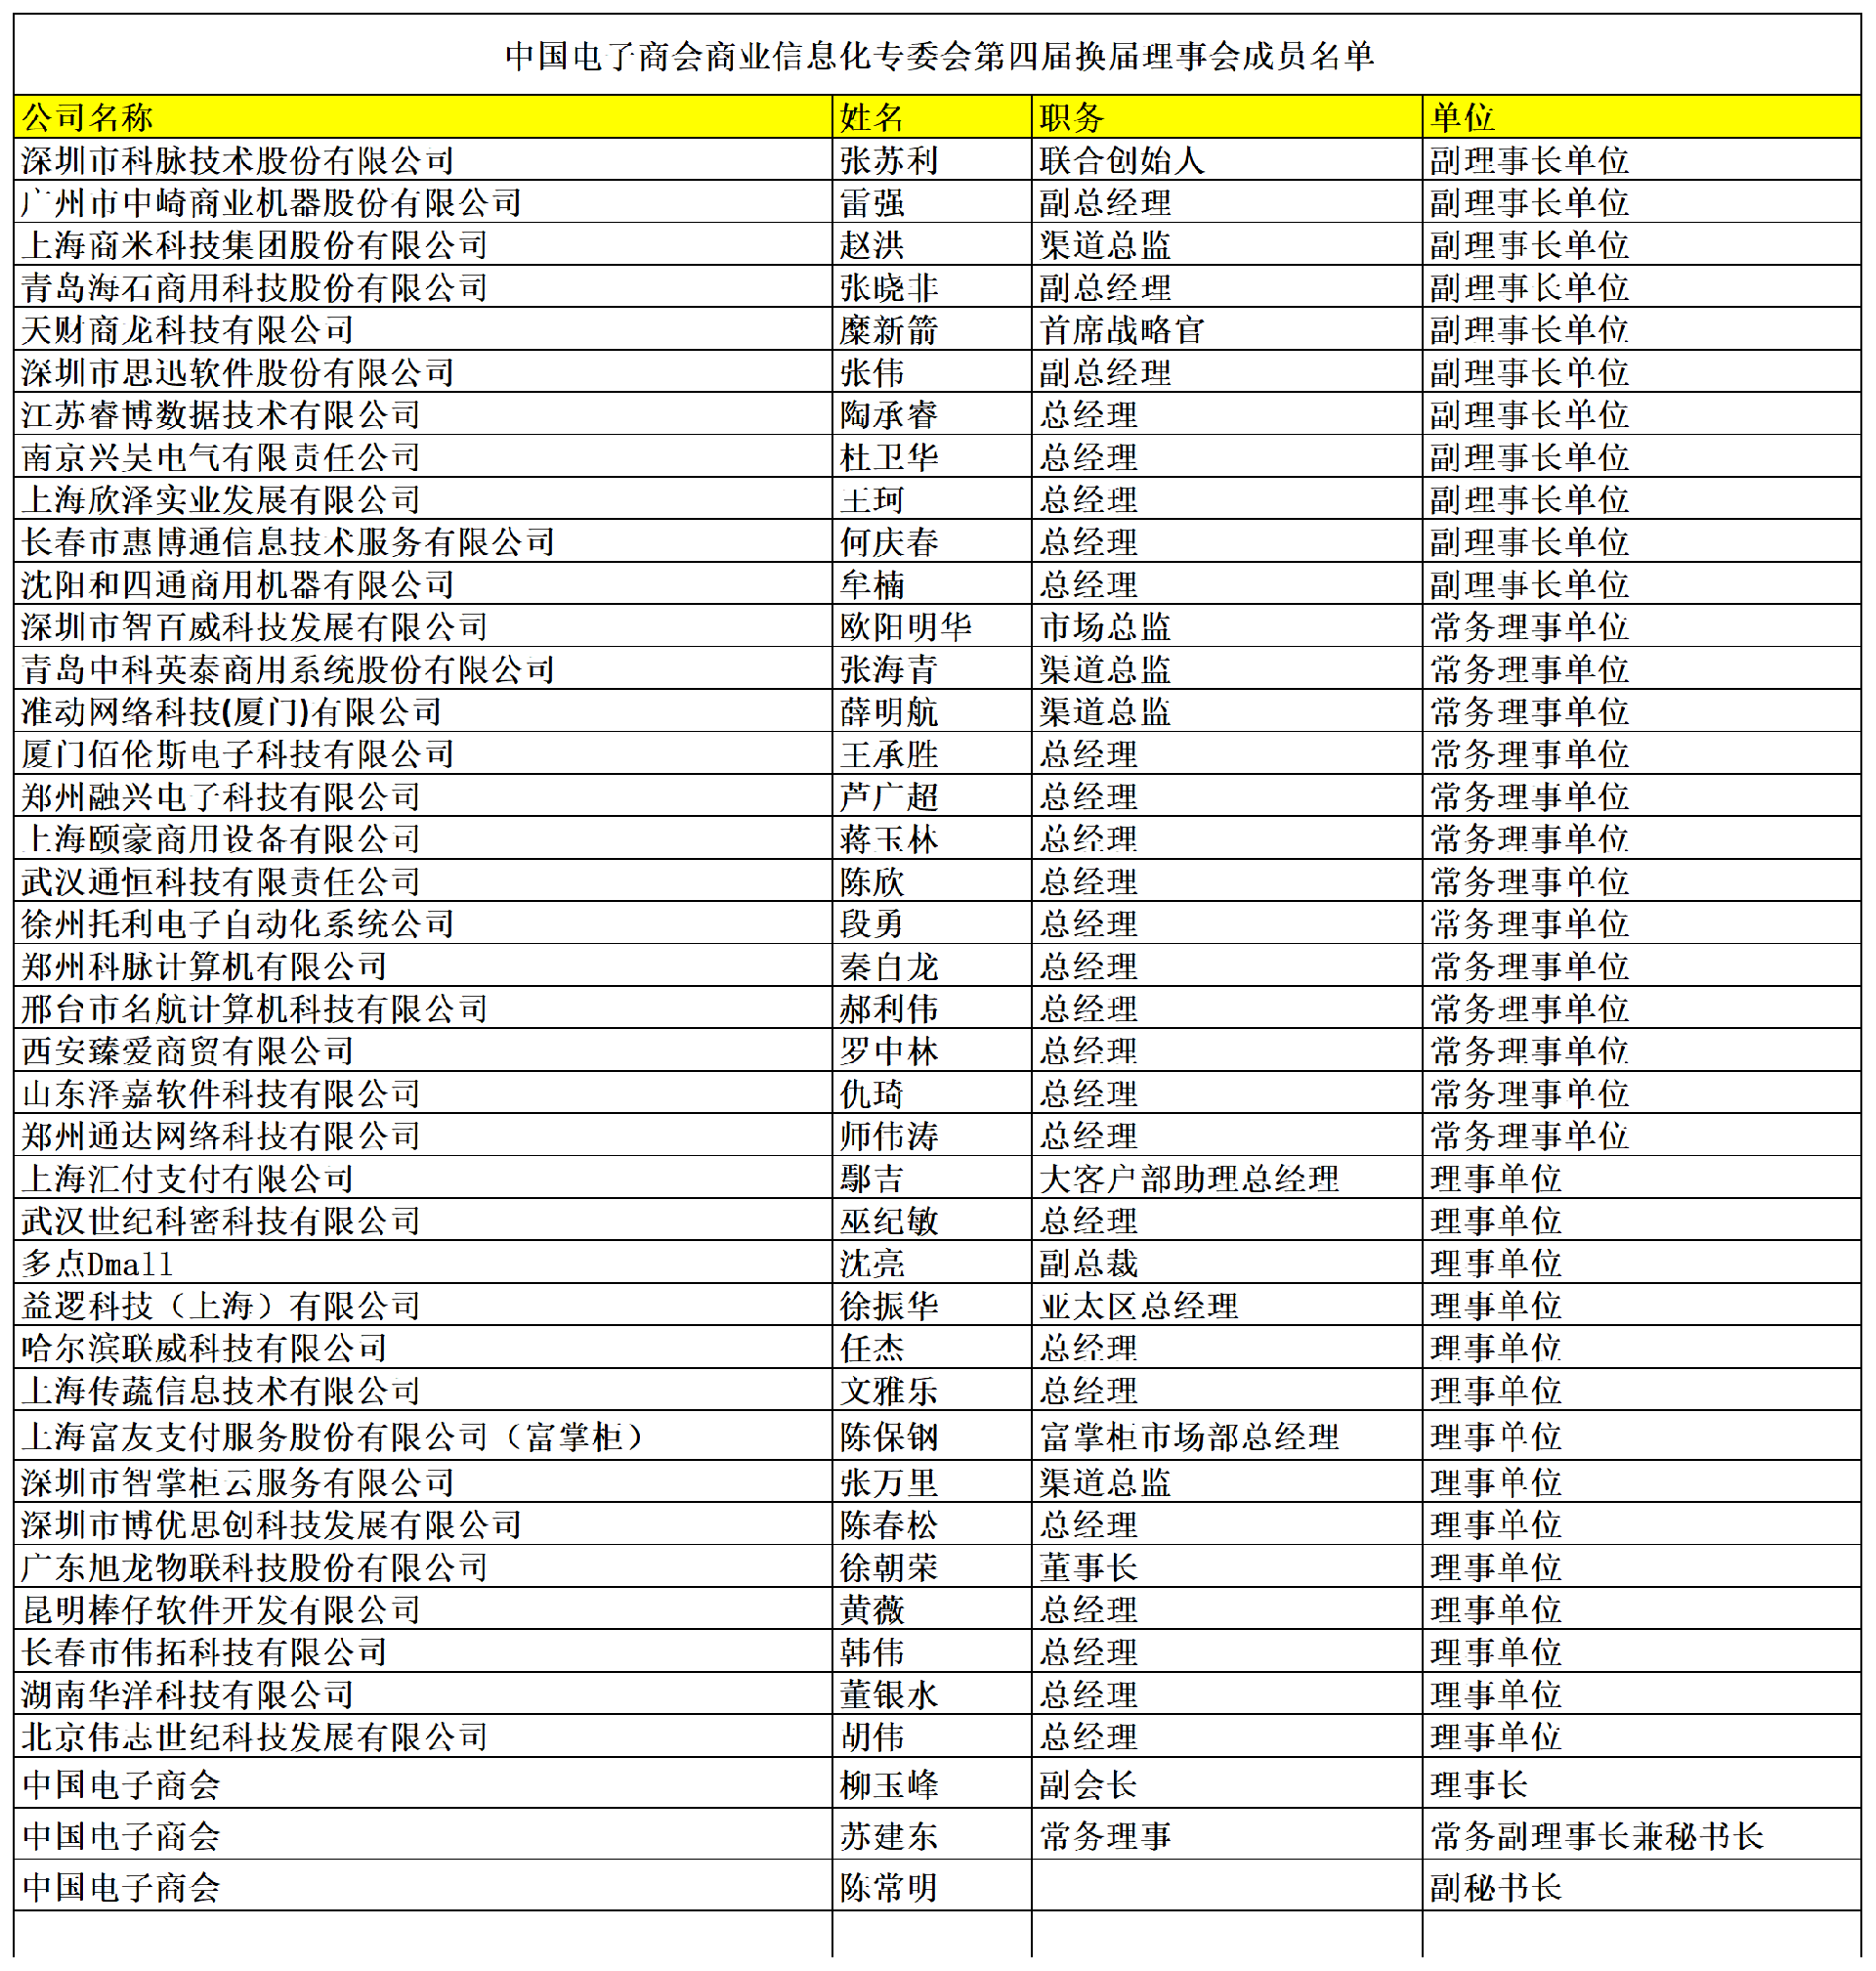Select cell 南京兴吴电气有限责任公司
Image resolution: width=1876 pixels, height=1971 pixels.
coord(423,458)
